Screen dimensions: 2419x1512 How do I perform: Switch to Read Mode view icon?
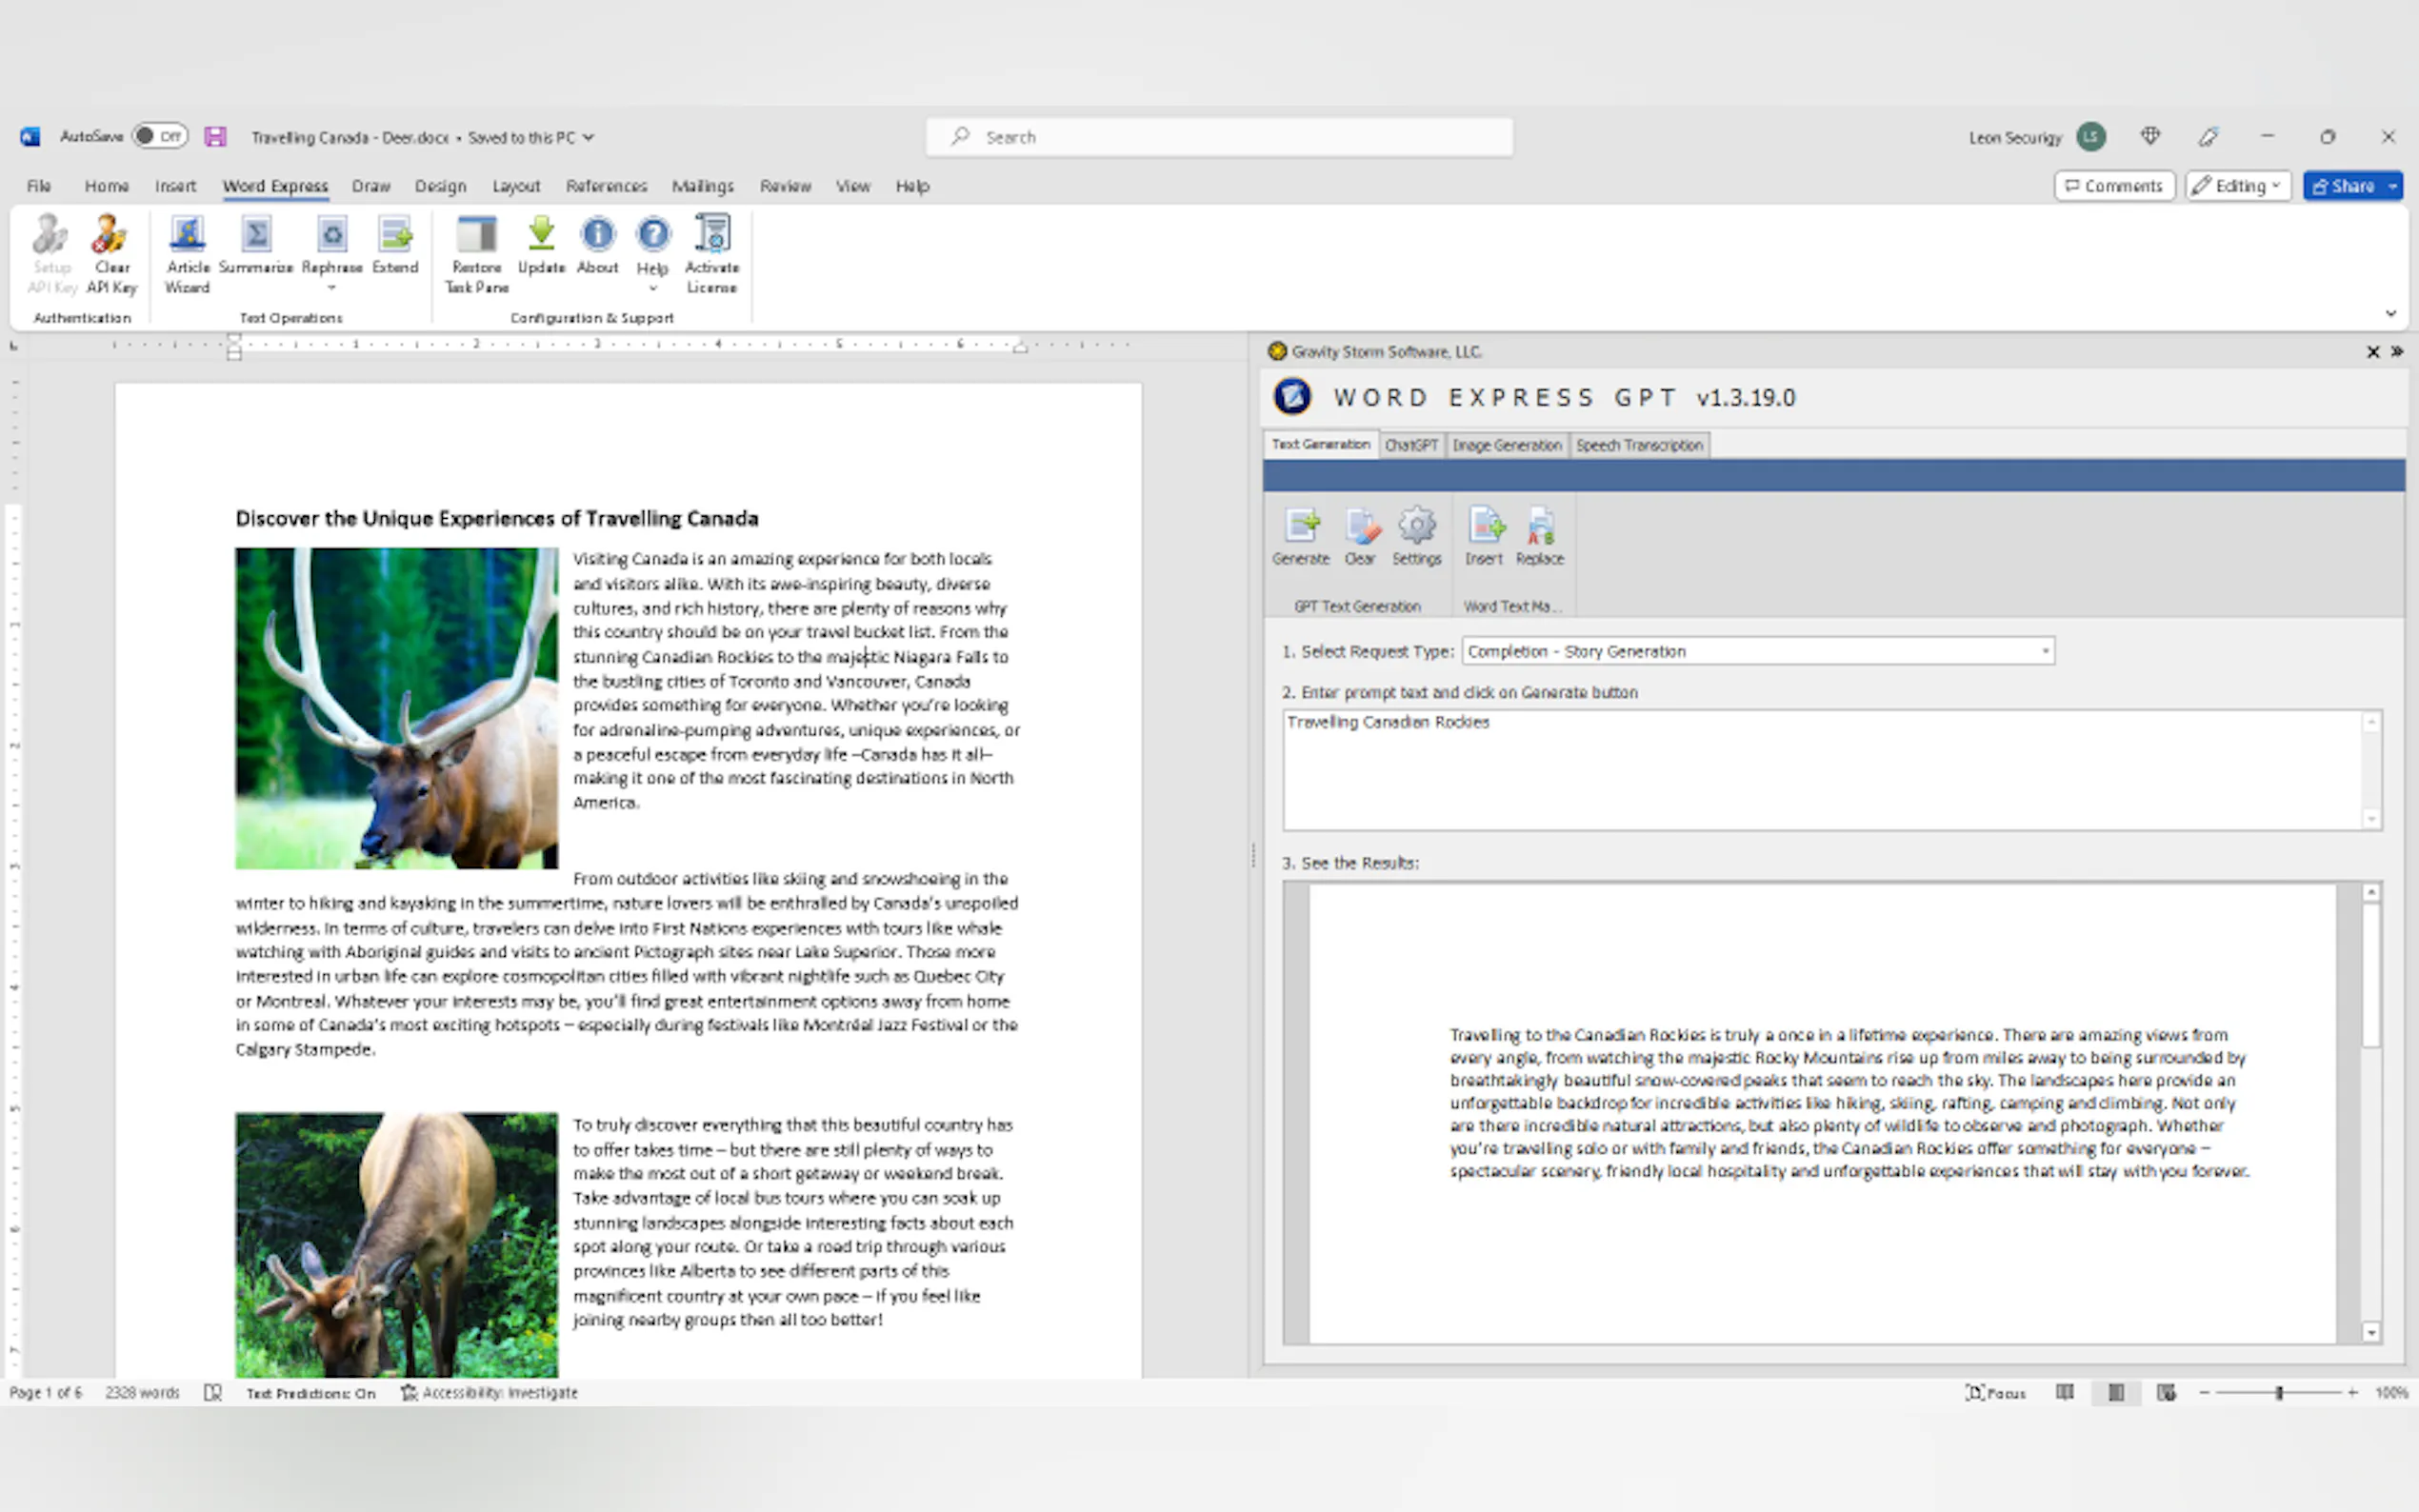2064,1392
